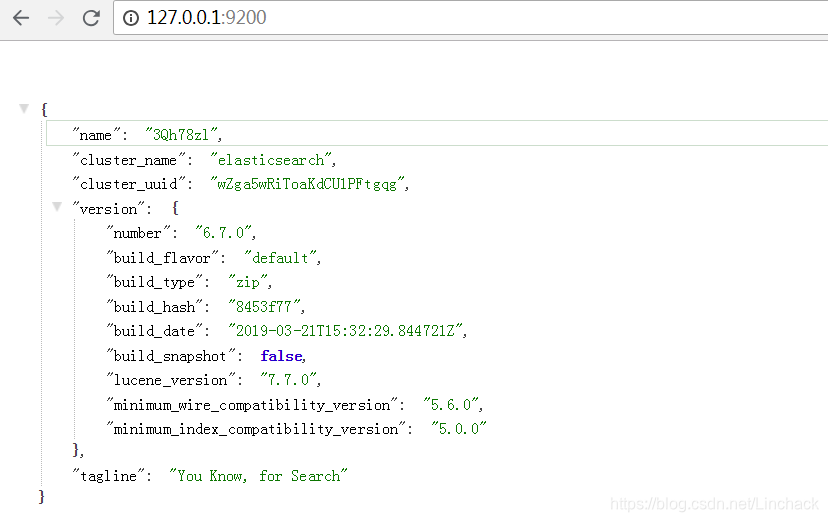
Task: Click the "build_snapshot" key
Action: (x=171, y=356)
